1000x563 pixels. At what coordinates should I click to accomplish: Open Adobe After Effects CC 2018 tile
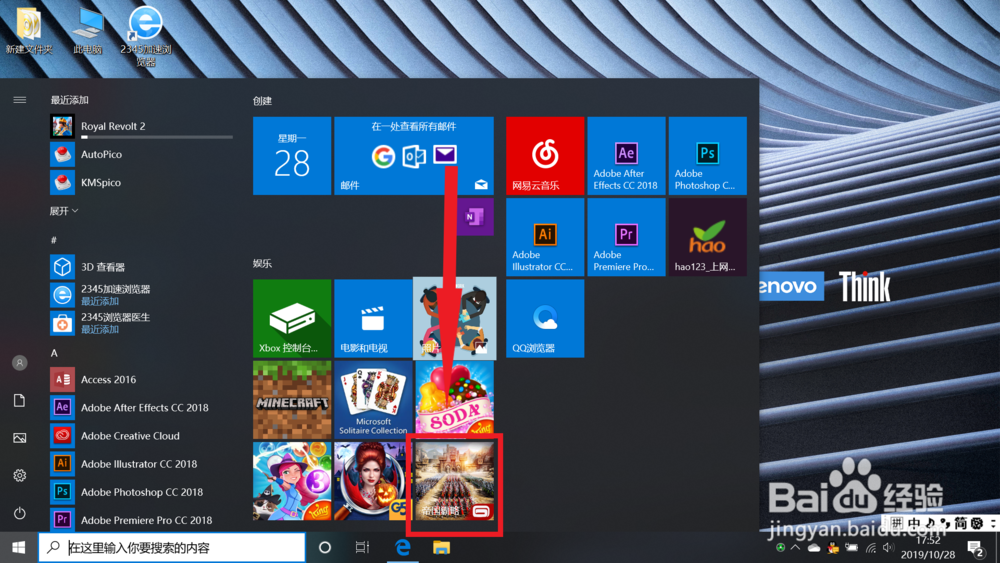tap(626, 156)
